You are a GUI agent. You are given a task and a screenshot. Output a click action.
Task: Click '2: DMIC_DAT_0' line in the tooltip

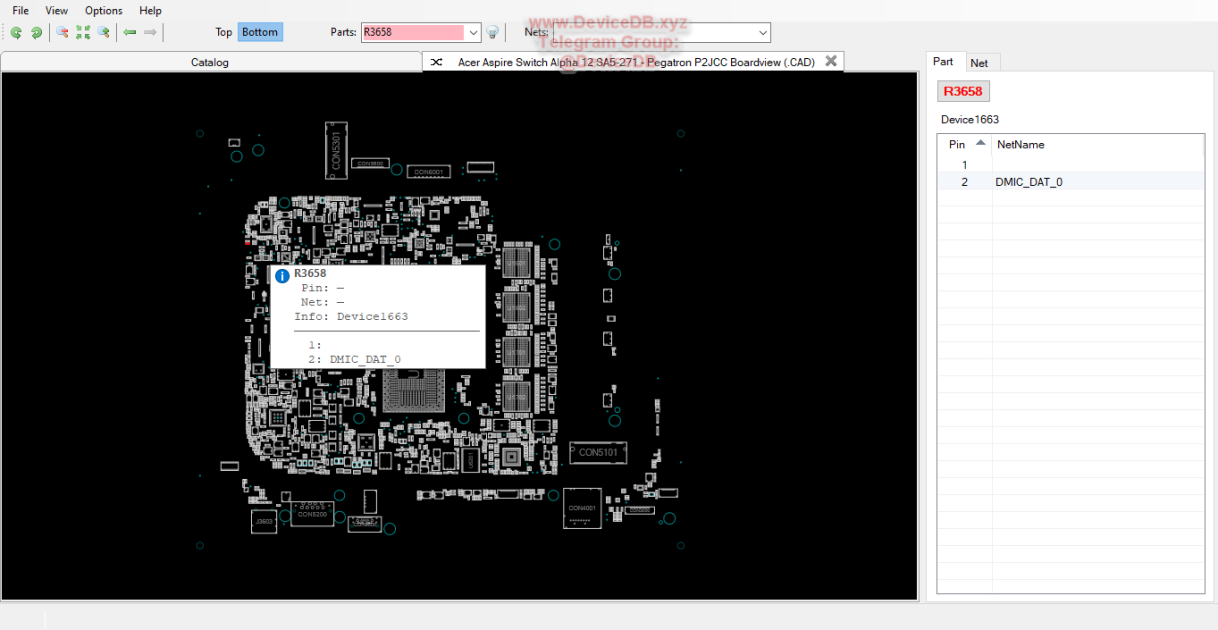pyautogui.click(x=355, y=359)
